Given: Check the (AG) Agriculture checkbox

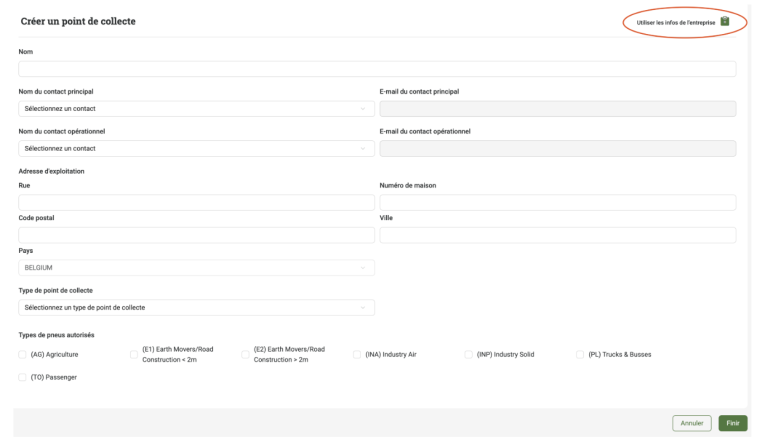Looking at the screenshot, I should [x=22, y=355].
